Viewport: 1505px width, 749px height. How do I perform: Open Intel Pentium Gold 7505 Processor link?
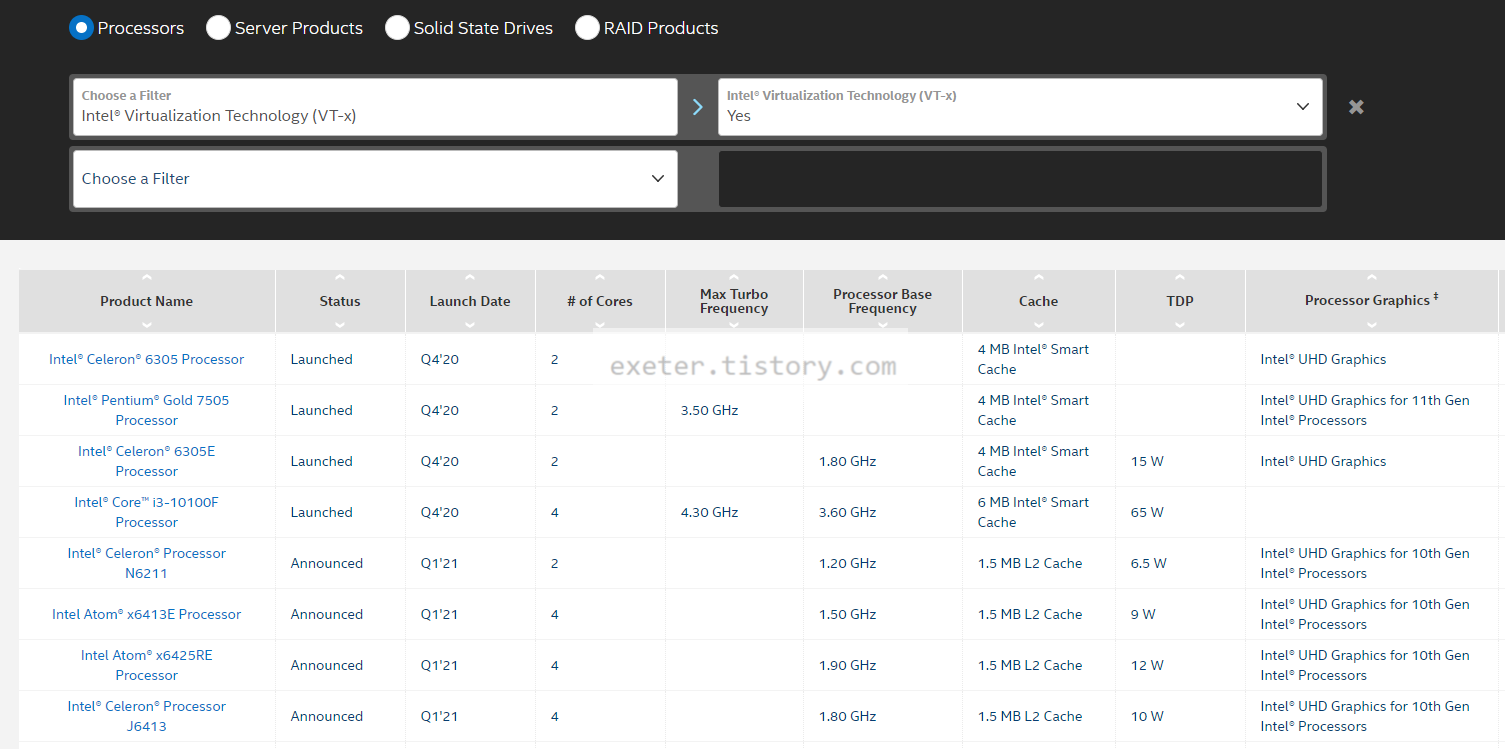pos(147,410)
